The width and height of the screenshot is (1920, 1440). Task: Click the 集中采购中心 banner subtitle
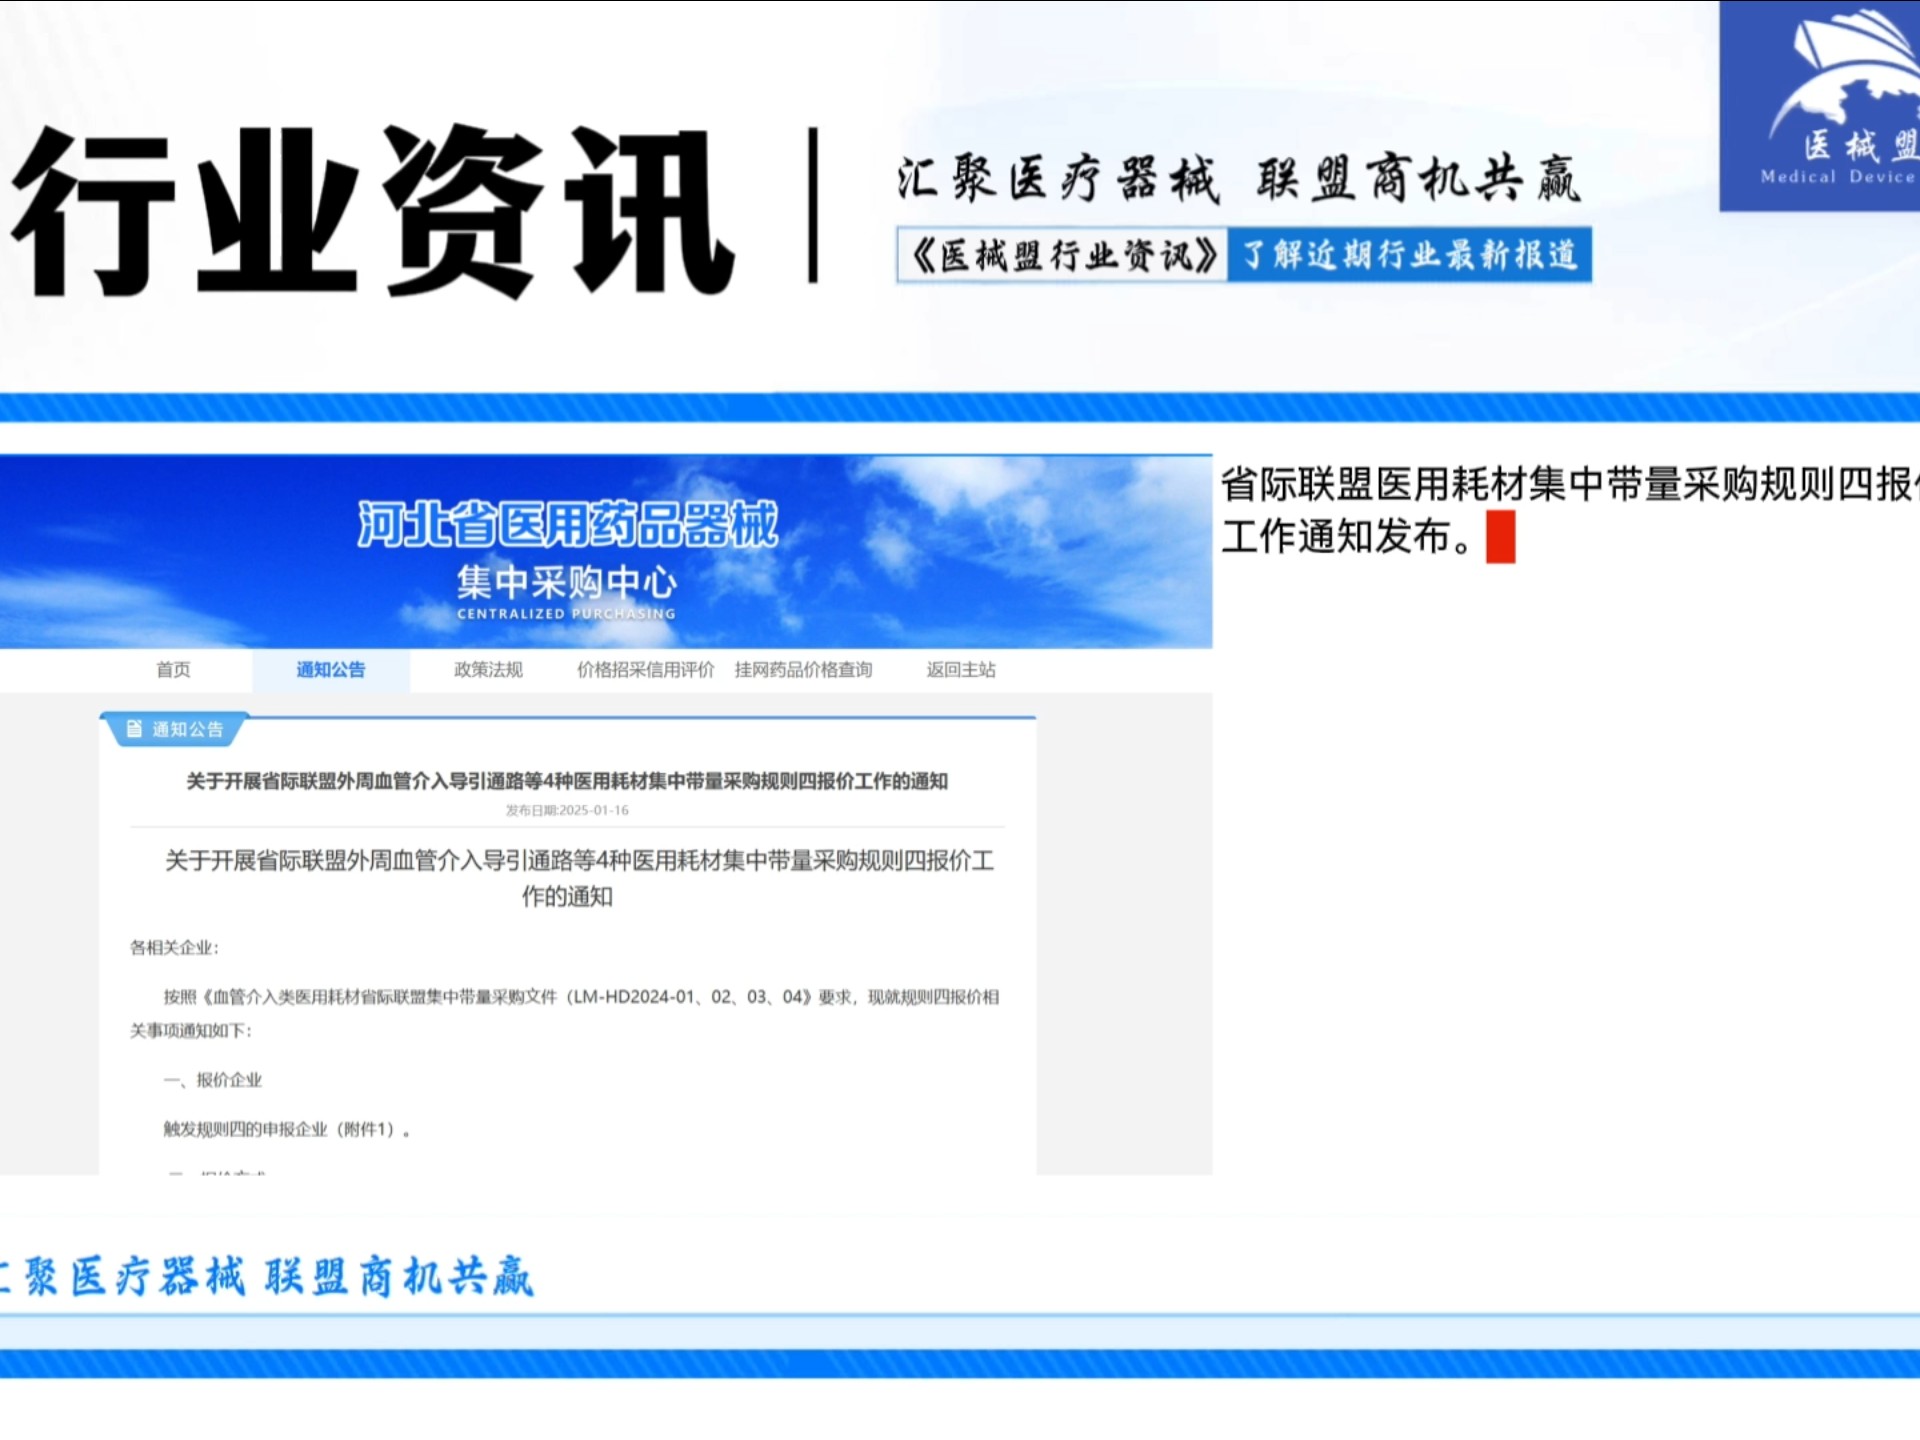click(567, 581)
